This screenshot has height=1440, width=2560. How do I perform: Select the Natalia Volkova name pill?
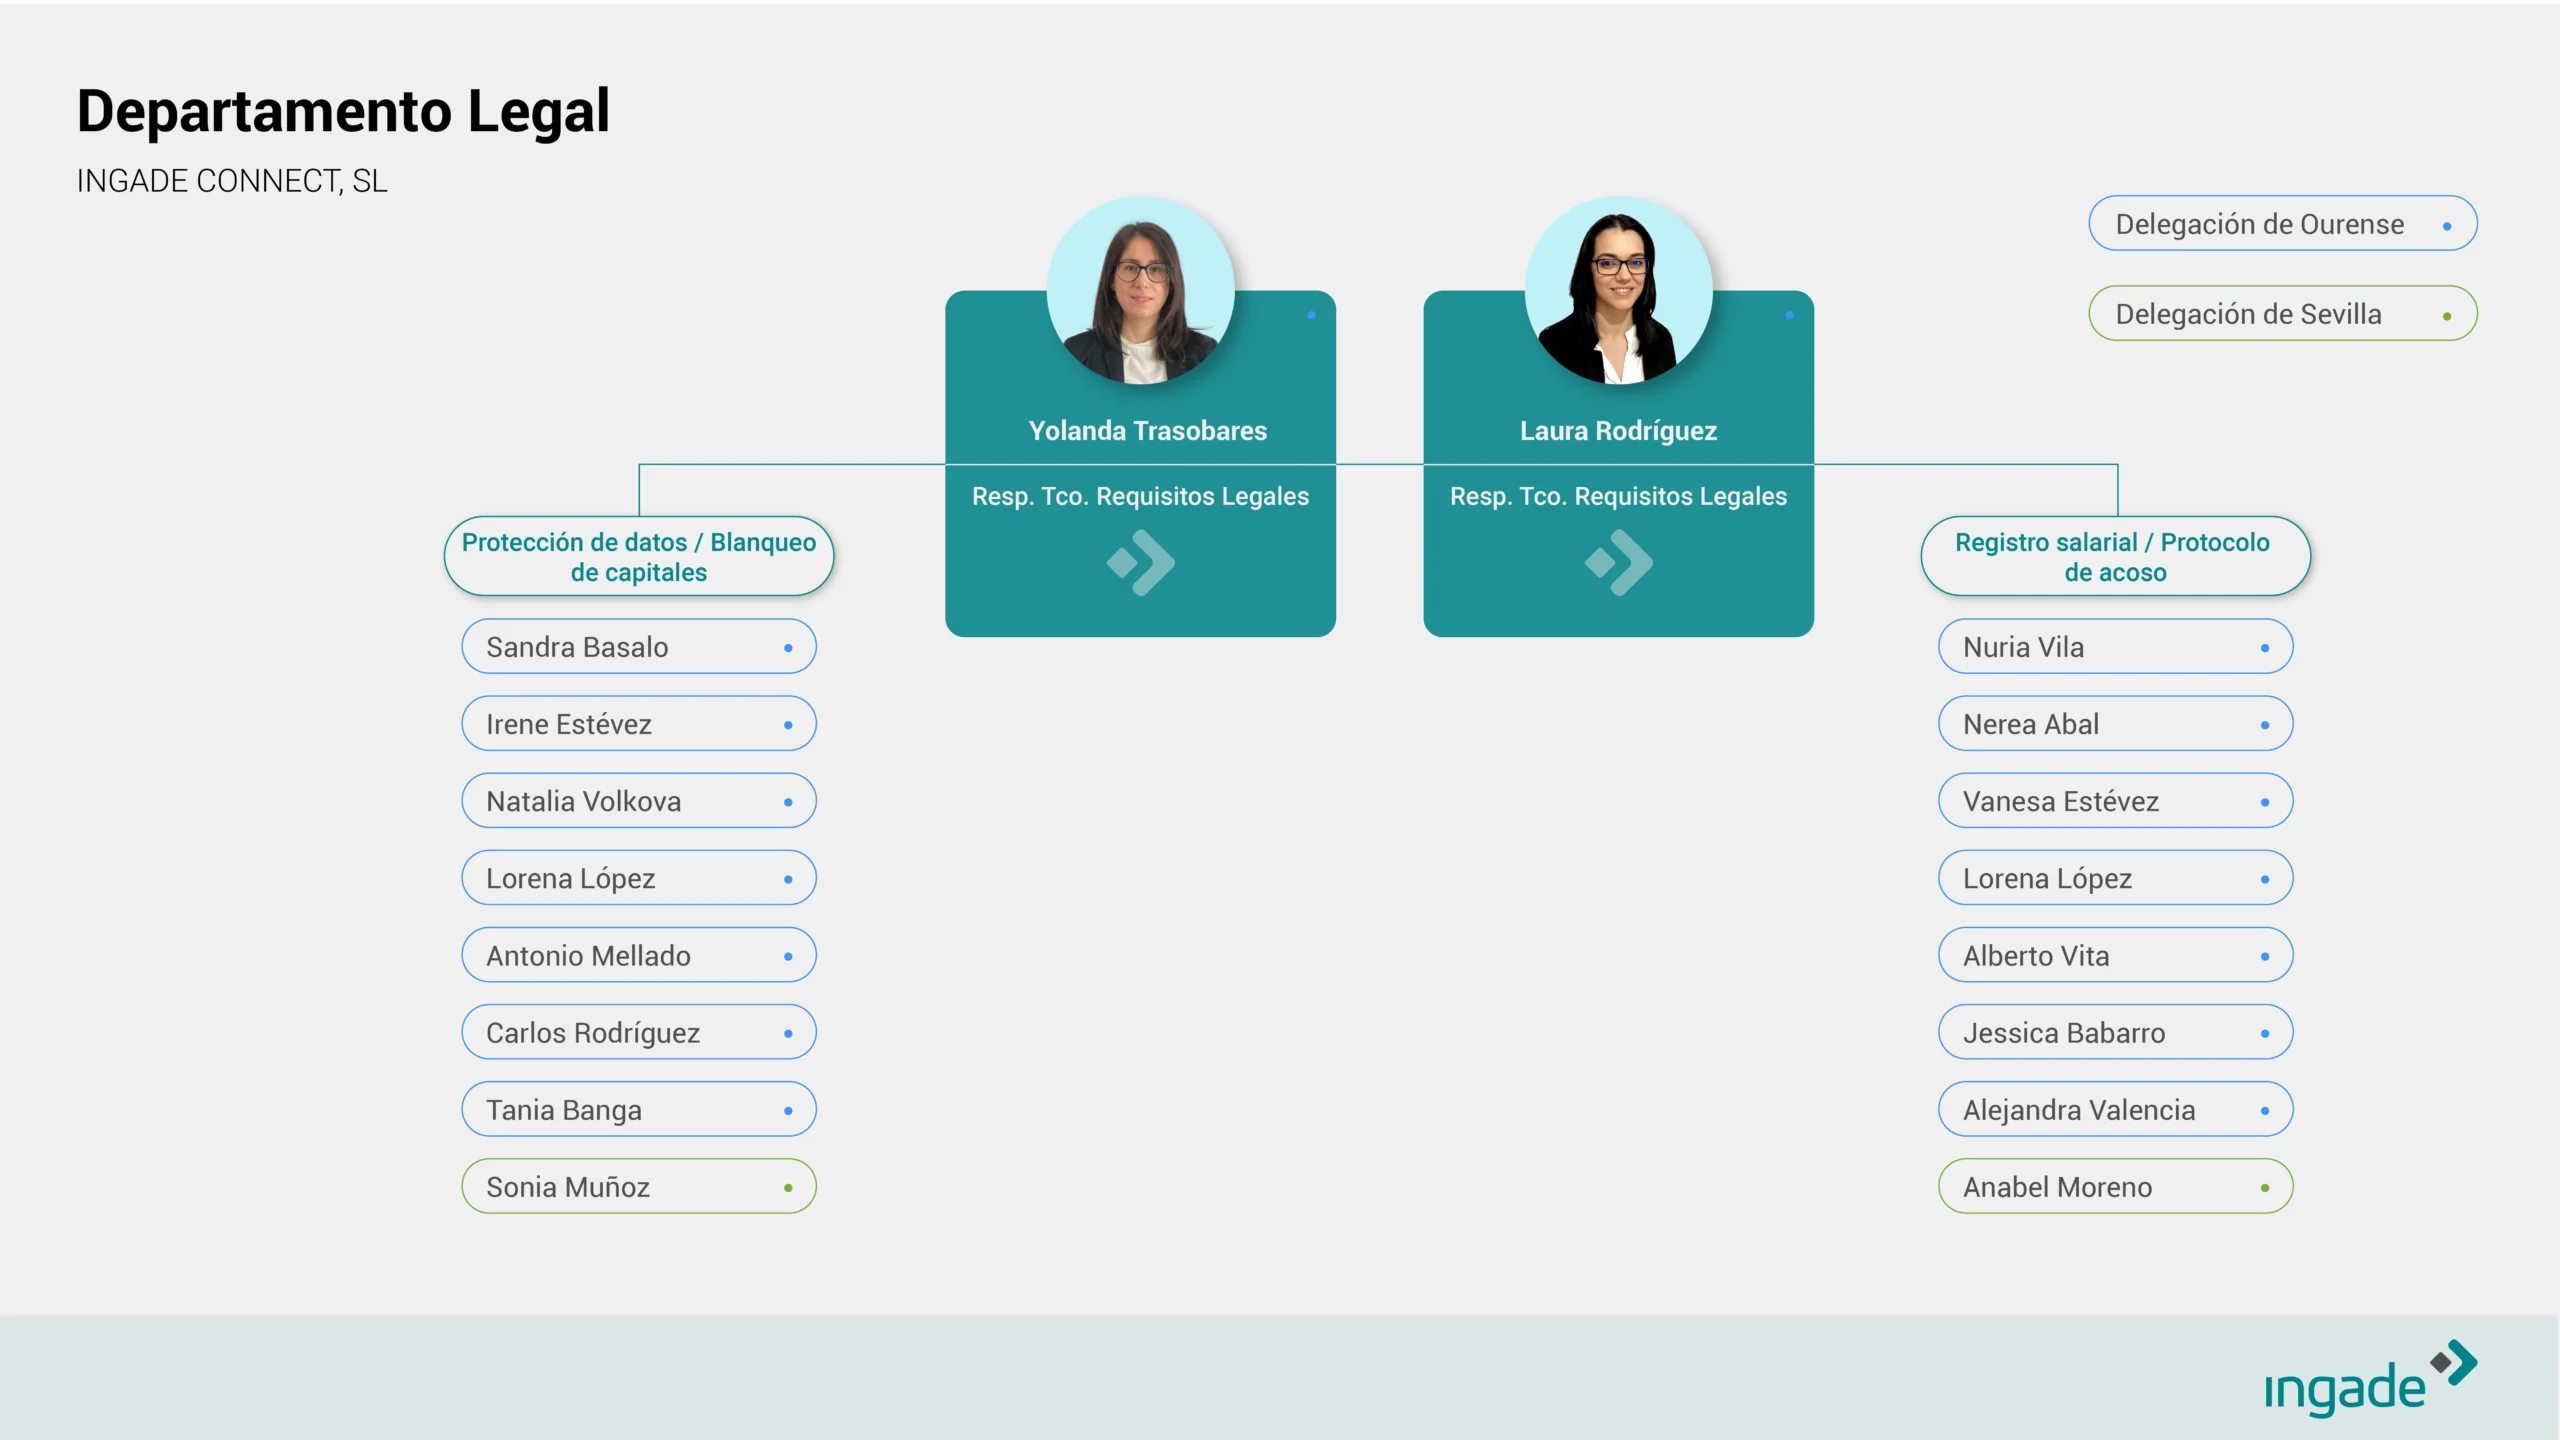tap(638, 801)
